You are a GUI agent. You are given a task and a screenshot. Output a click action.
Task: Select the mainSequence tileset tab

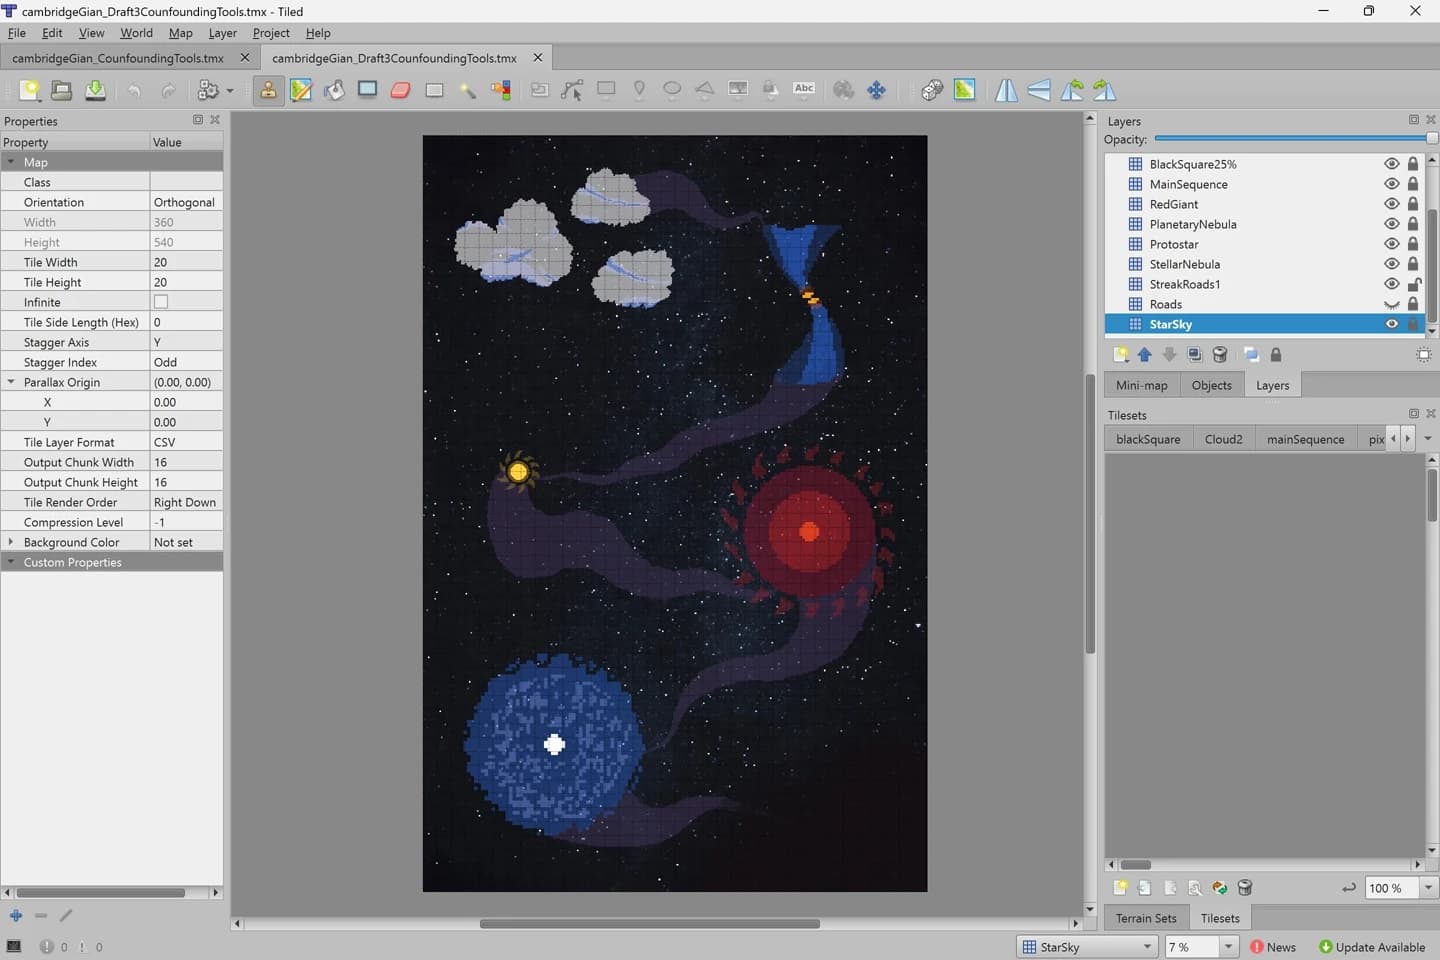tap(1305, 439)
